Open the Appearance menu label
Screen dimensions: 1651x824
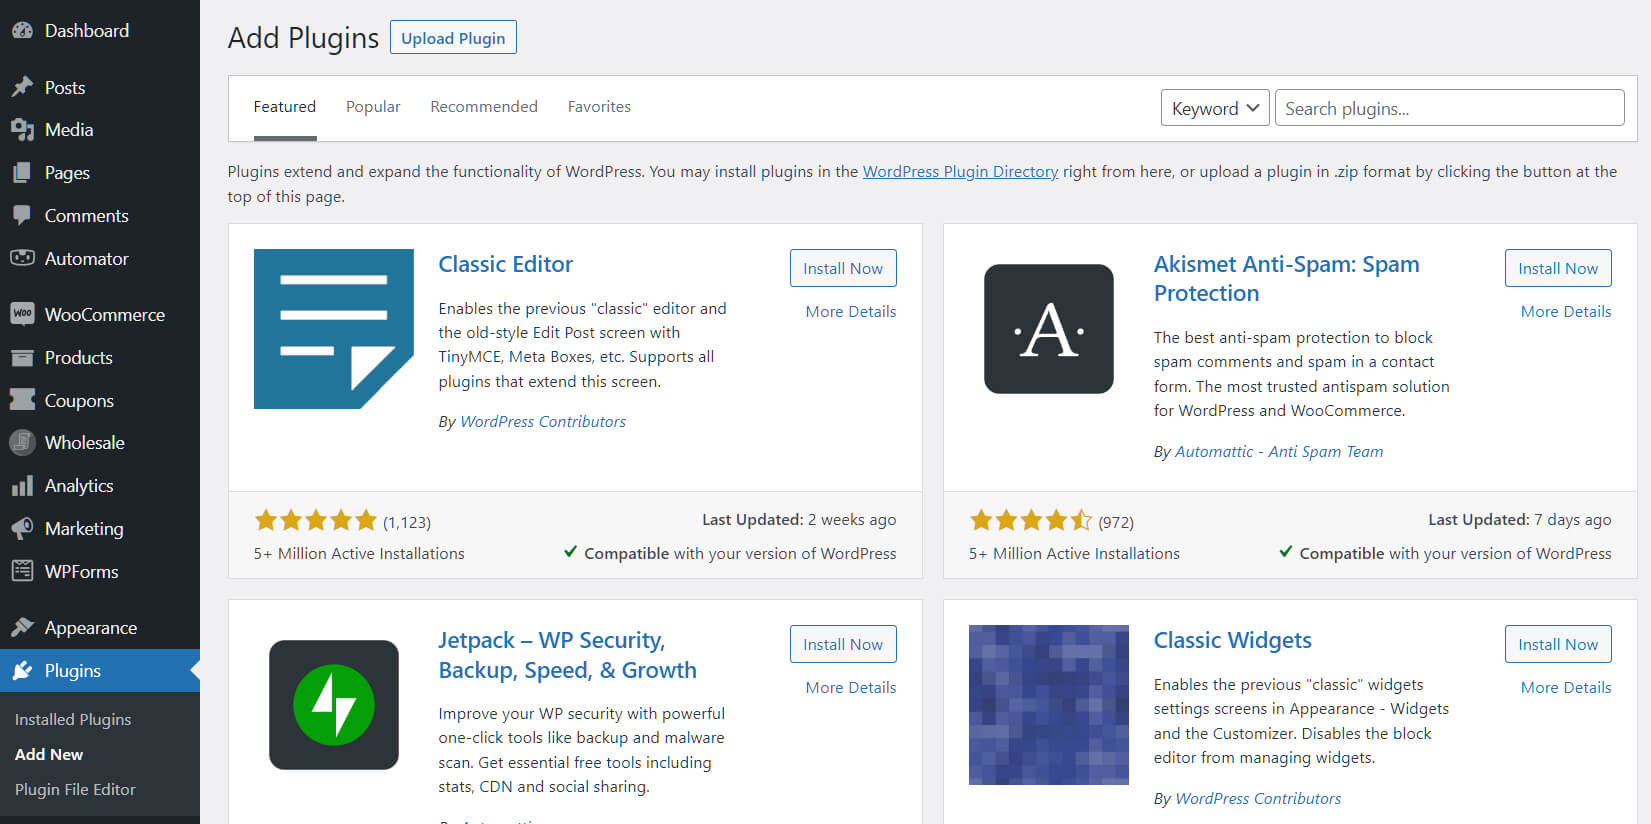(x=91, y=628)
